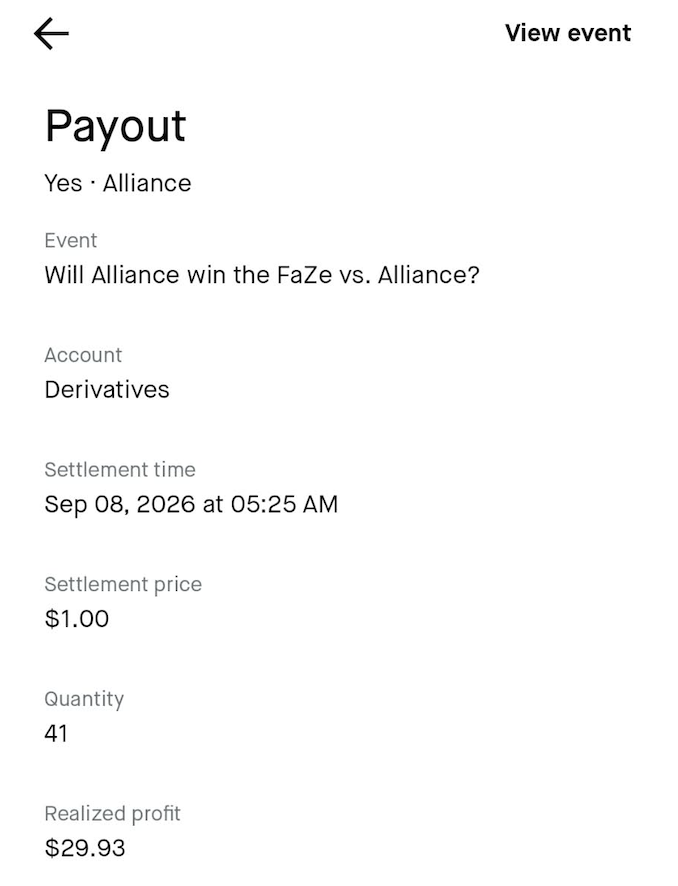The height and width of the screenshot is (886, 678).
Task: Click the word Alliance in the subtitle
Action: [x=147, y=184]
